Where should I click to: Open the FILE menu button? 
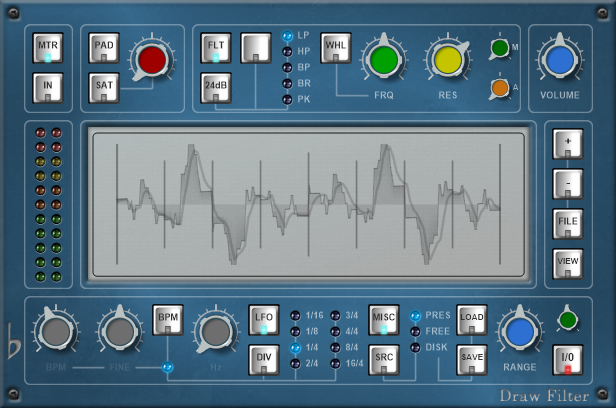567,223
